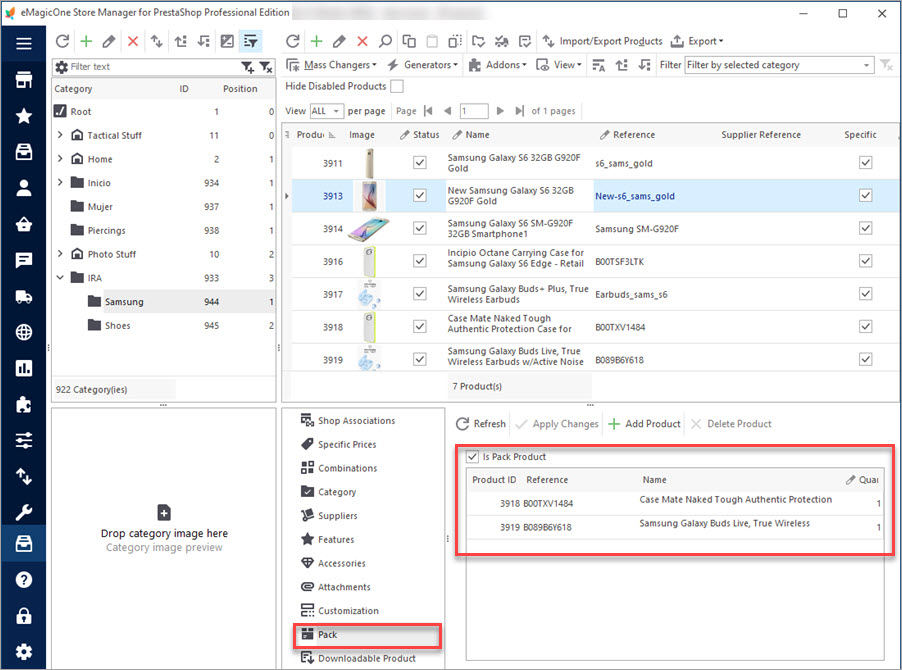Refresh the category tree
Image resolution: width=902 pixels, height=670 pixels.
point(62,41)
